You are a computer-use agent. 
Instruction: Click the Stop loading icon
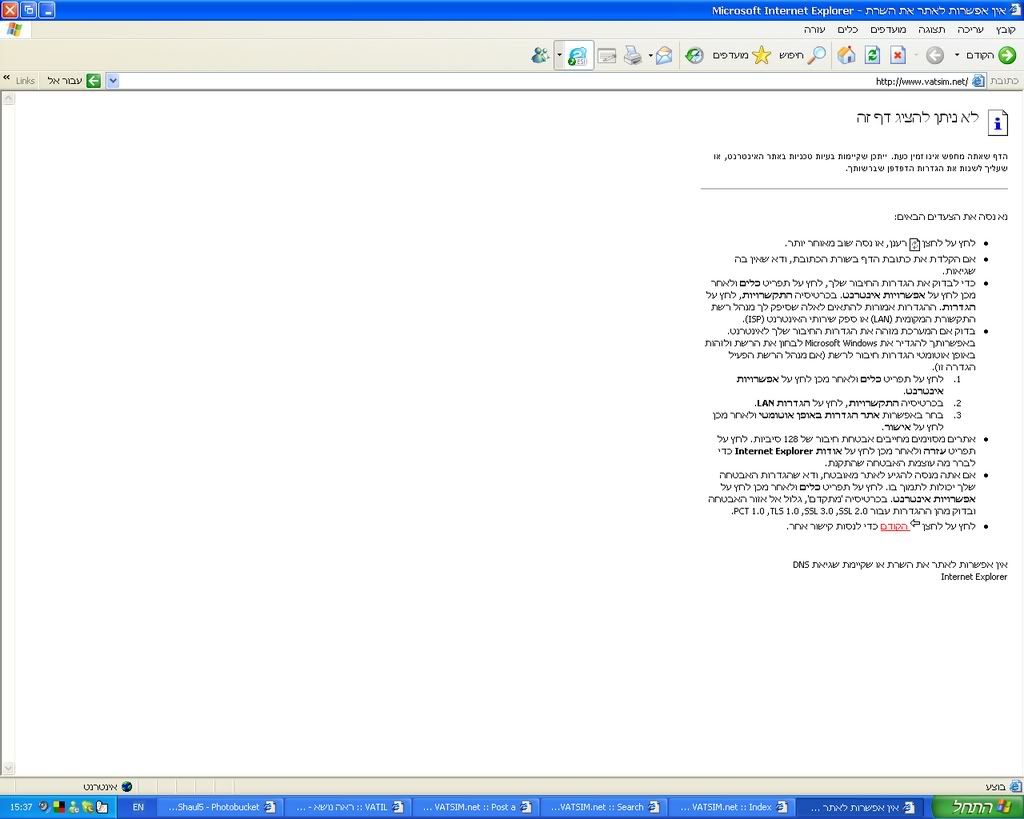[898, 55]
